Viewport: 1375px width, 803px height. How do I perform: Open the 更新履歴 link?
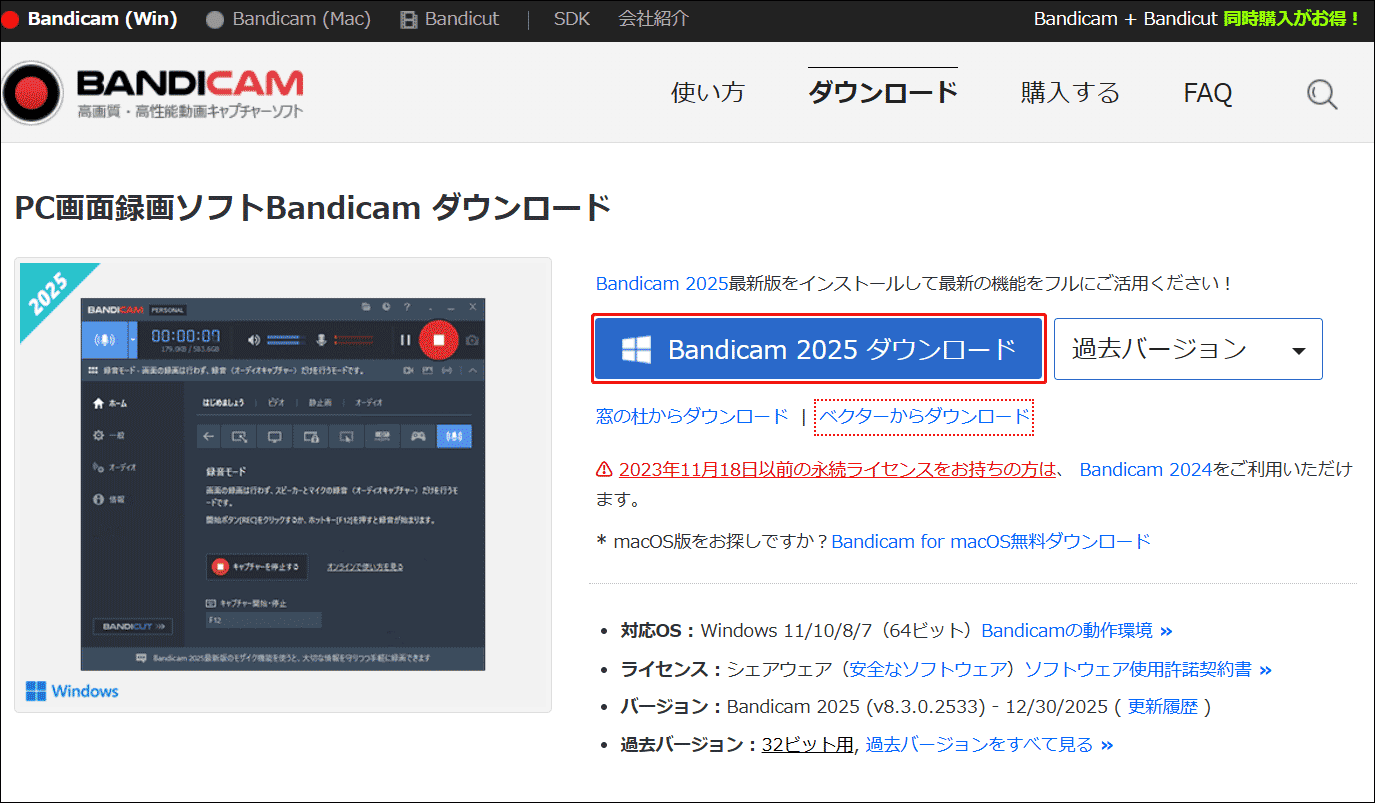pos(1162,707)
